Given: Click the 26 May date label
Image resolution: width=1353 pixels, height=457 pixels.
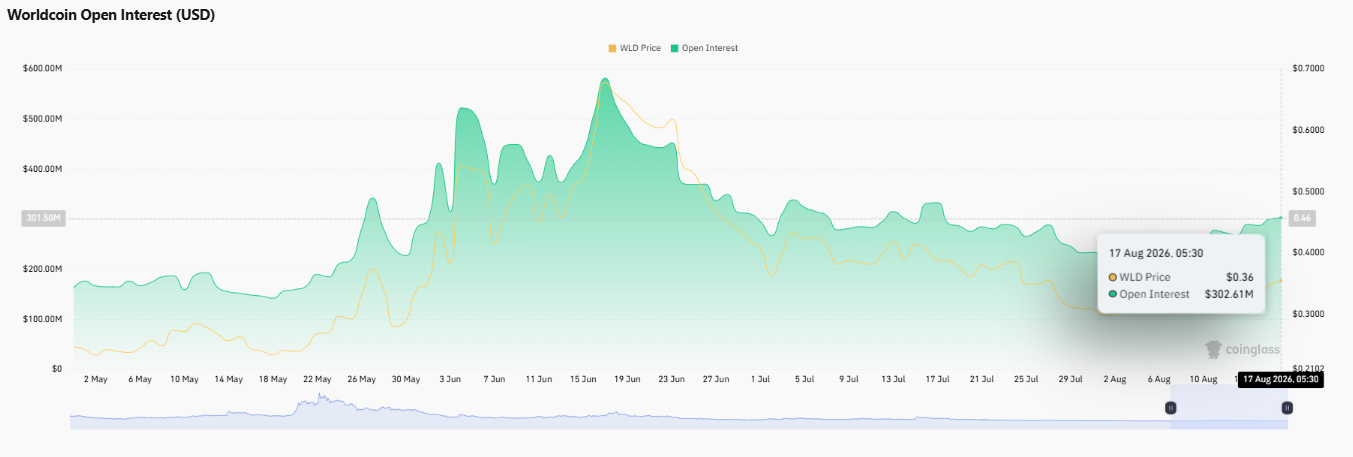Looking at the screenshot, I should click(361, 380).
